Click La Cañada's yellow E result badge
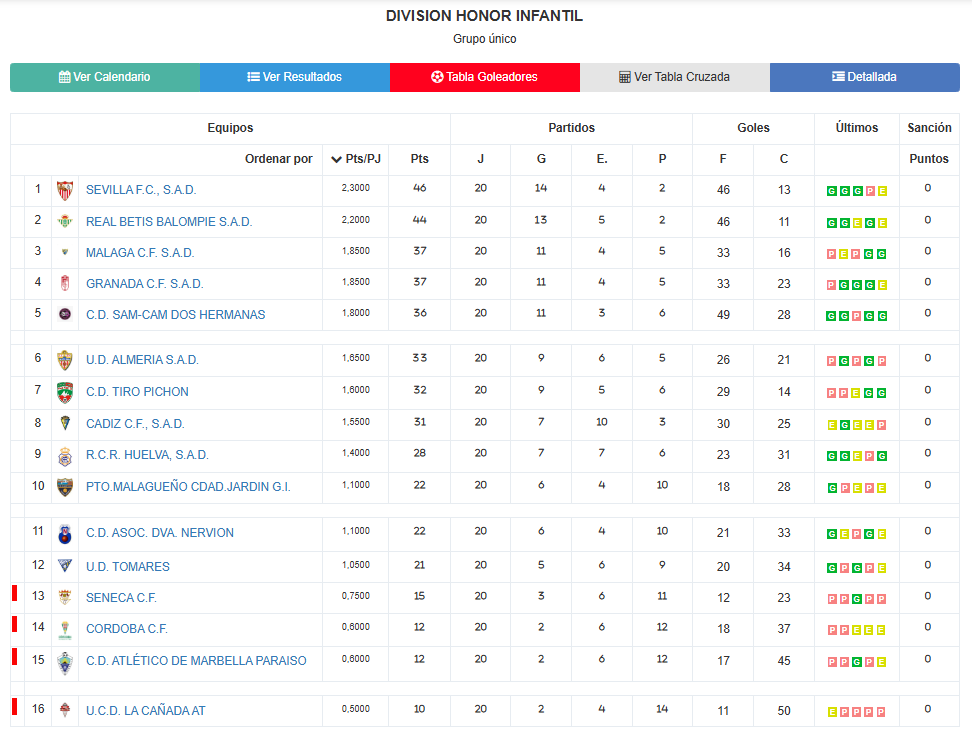The height and width of the screenshot is (735, 972). click(833, 712)
